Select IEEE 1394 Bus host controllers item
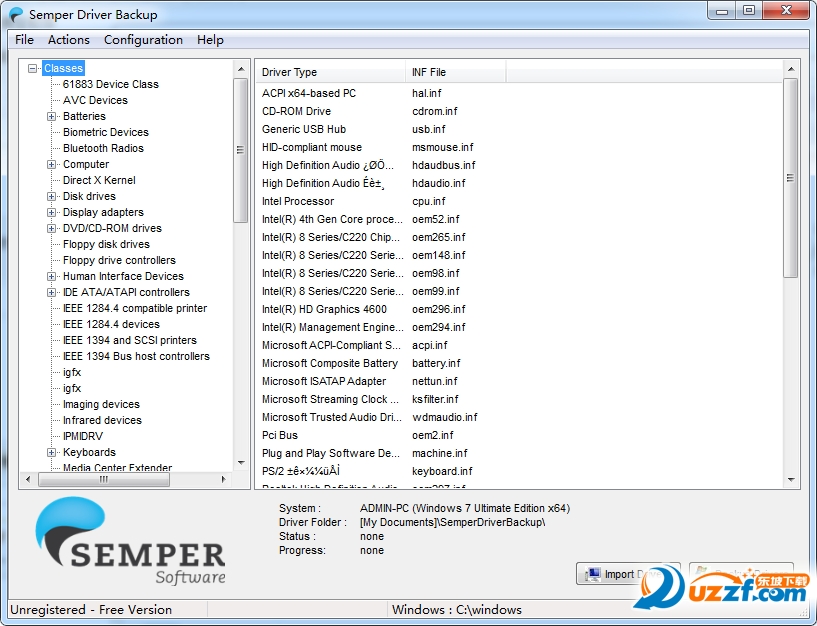The image size is (817, 626). point(137,357)
